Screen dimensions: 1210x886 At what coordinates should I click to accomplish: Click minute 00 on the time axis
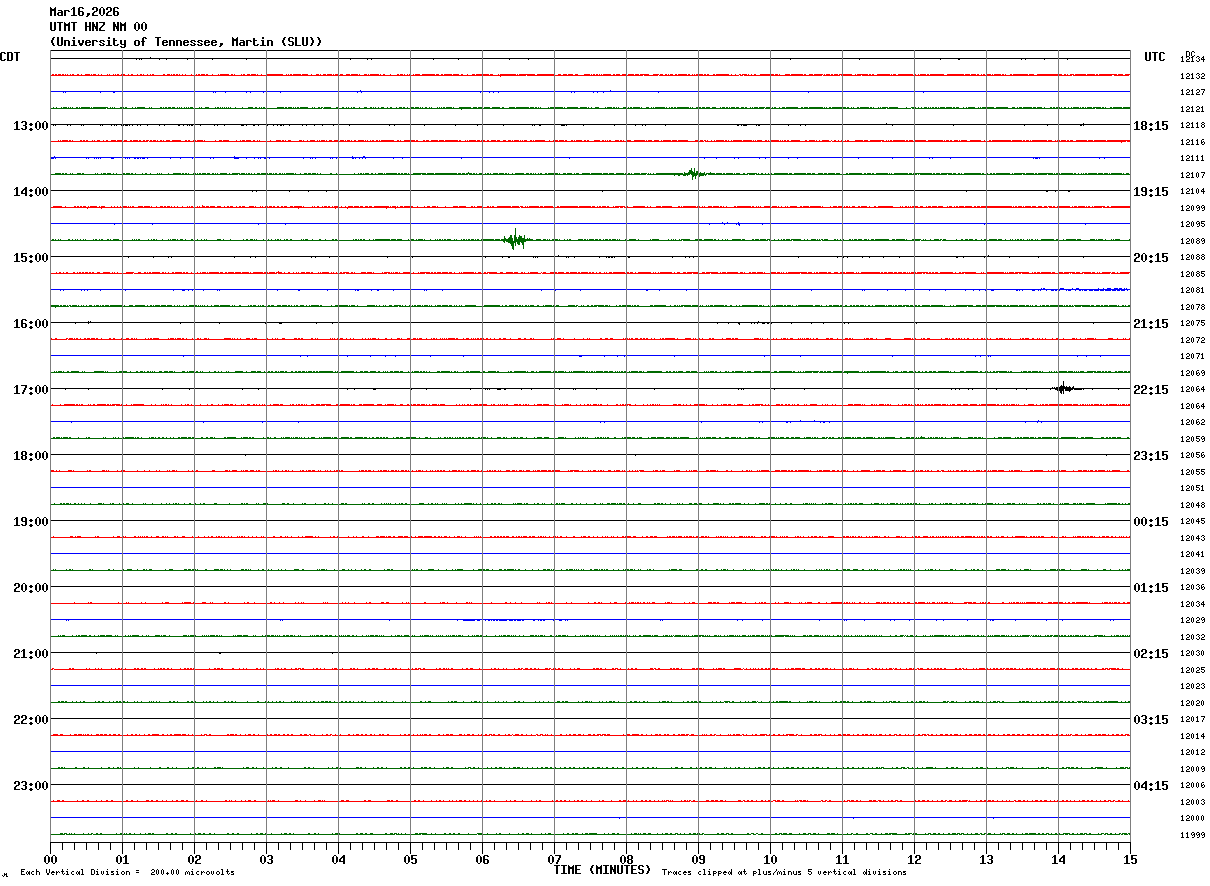click(x=50, y=859)
